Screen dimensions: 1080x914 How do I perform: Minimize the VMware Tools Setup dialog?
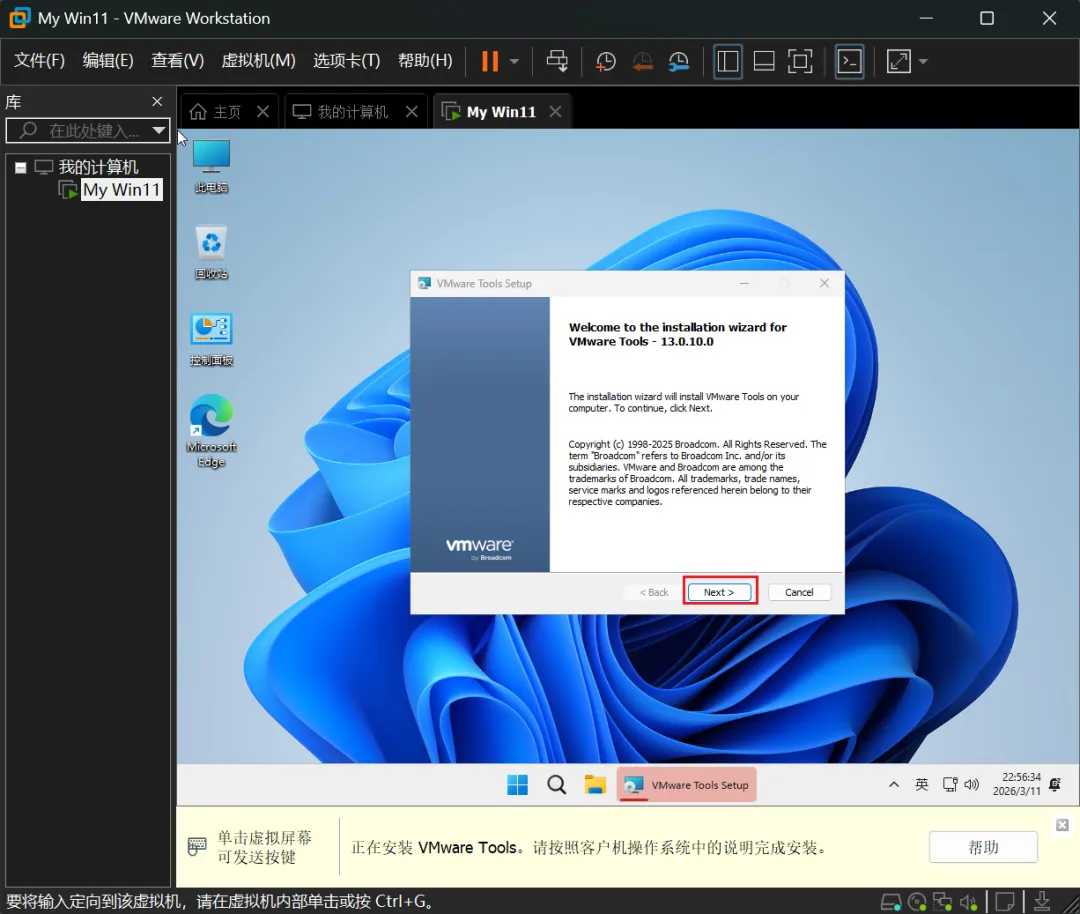[x=744, y=283]
